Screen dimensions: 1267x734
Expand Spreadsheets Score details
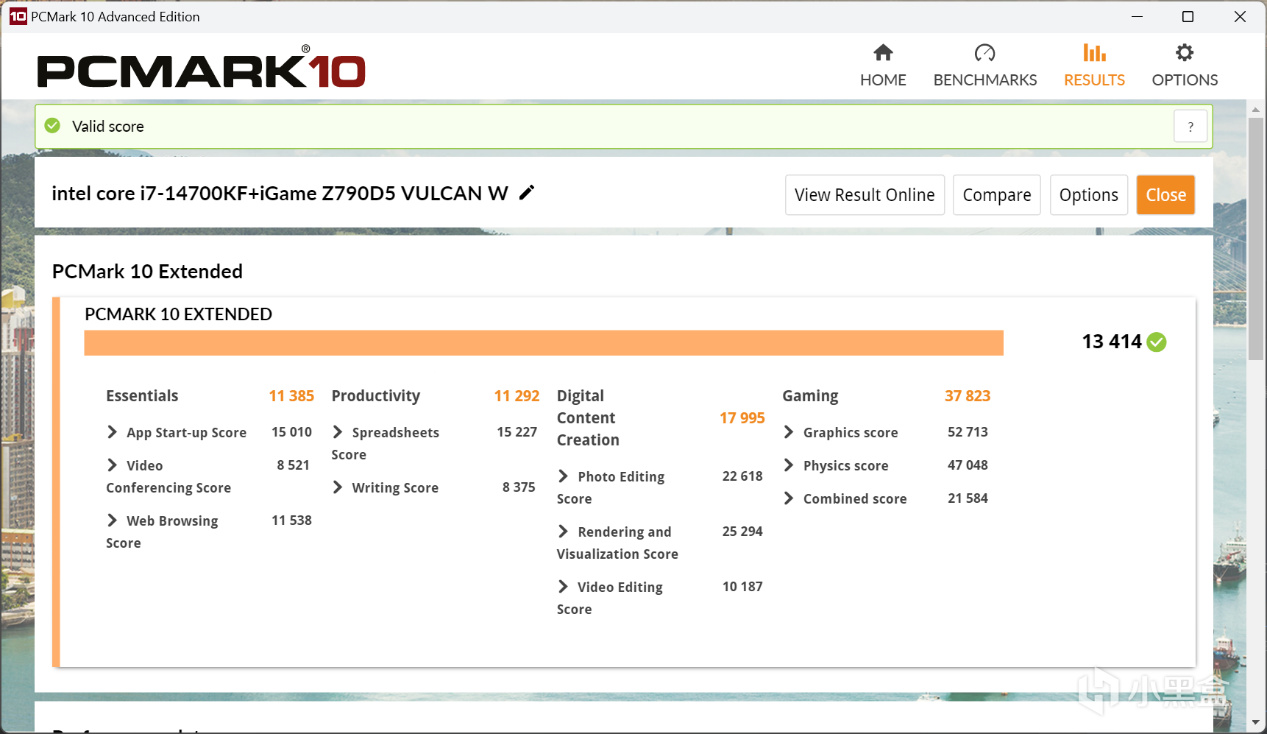click(x=338, y=432)
